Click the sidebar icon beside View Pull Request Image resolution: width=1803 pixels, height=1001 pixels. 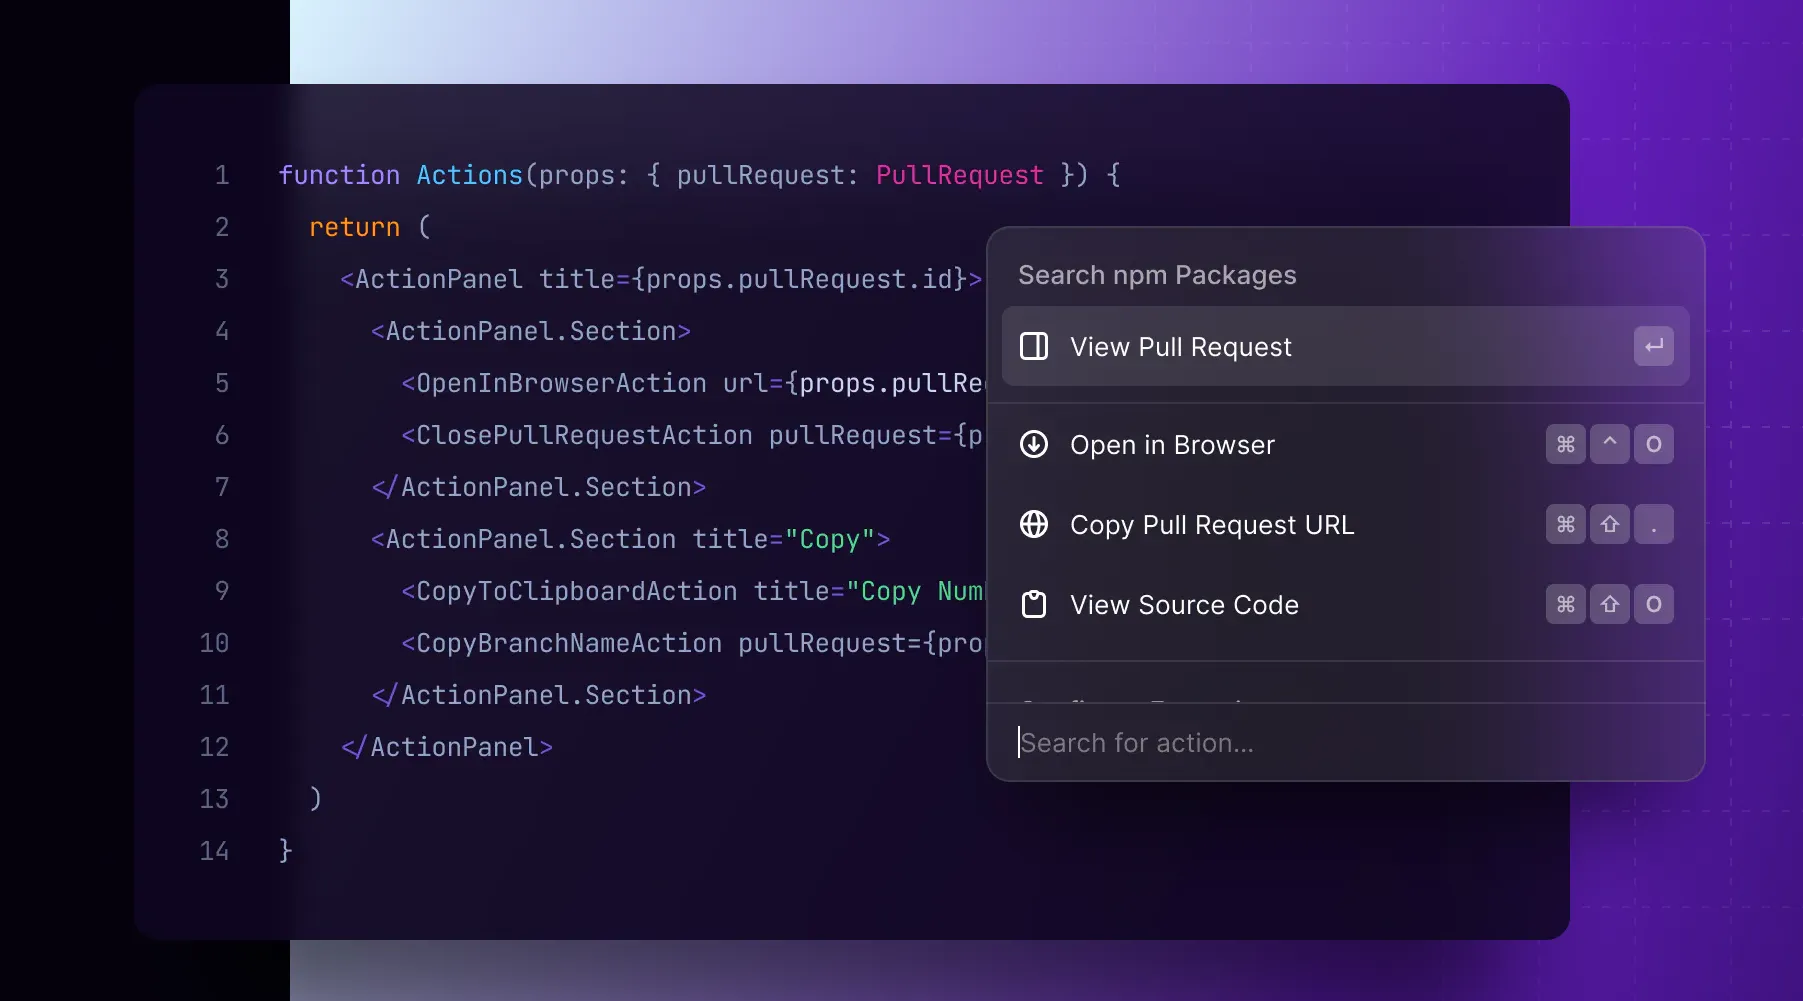1033,346
